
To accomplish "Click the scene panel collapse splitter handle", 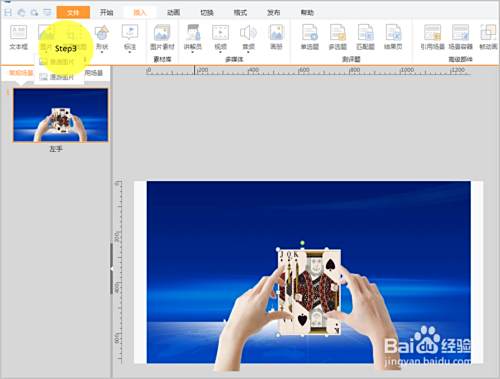I will coord(112,269).
